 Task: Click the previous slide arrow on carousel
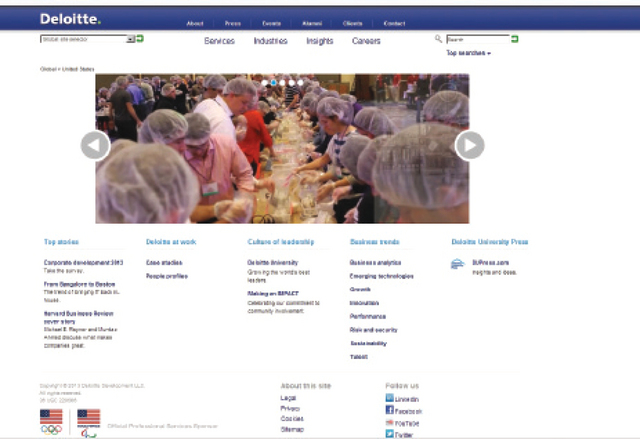95,146
